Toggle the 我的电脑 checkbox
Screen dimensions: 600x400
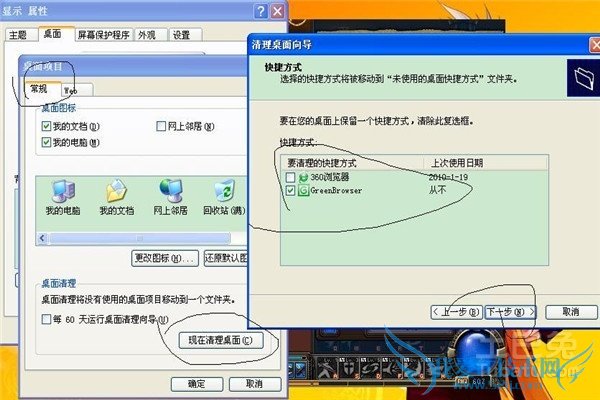coord(46,142)
